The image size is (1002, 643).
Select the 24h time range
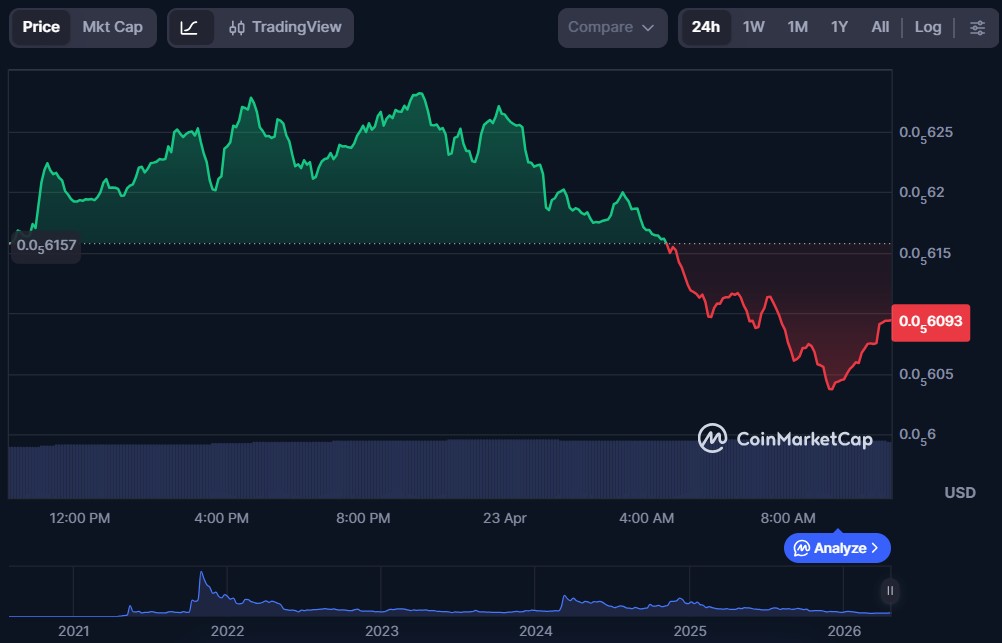point(705,27)
